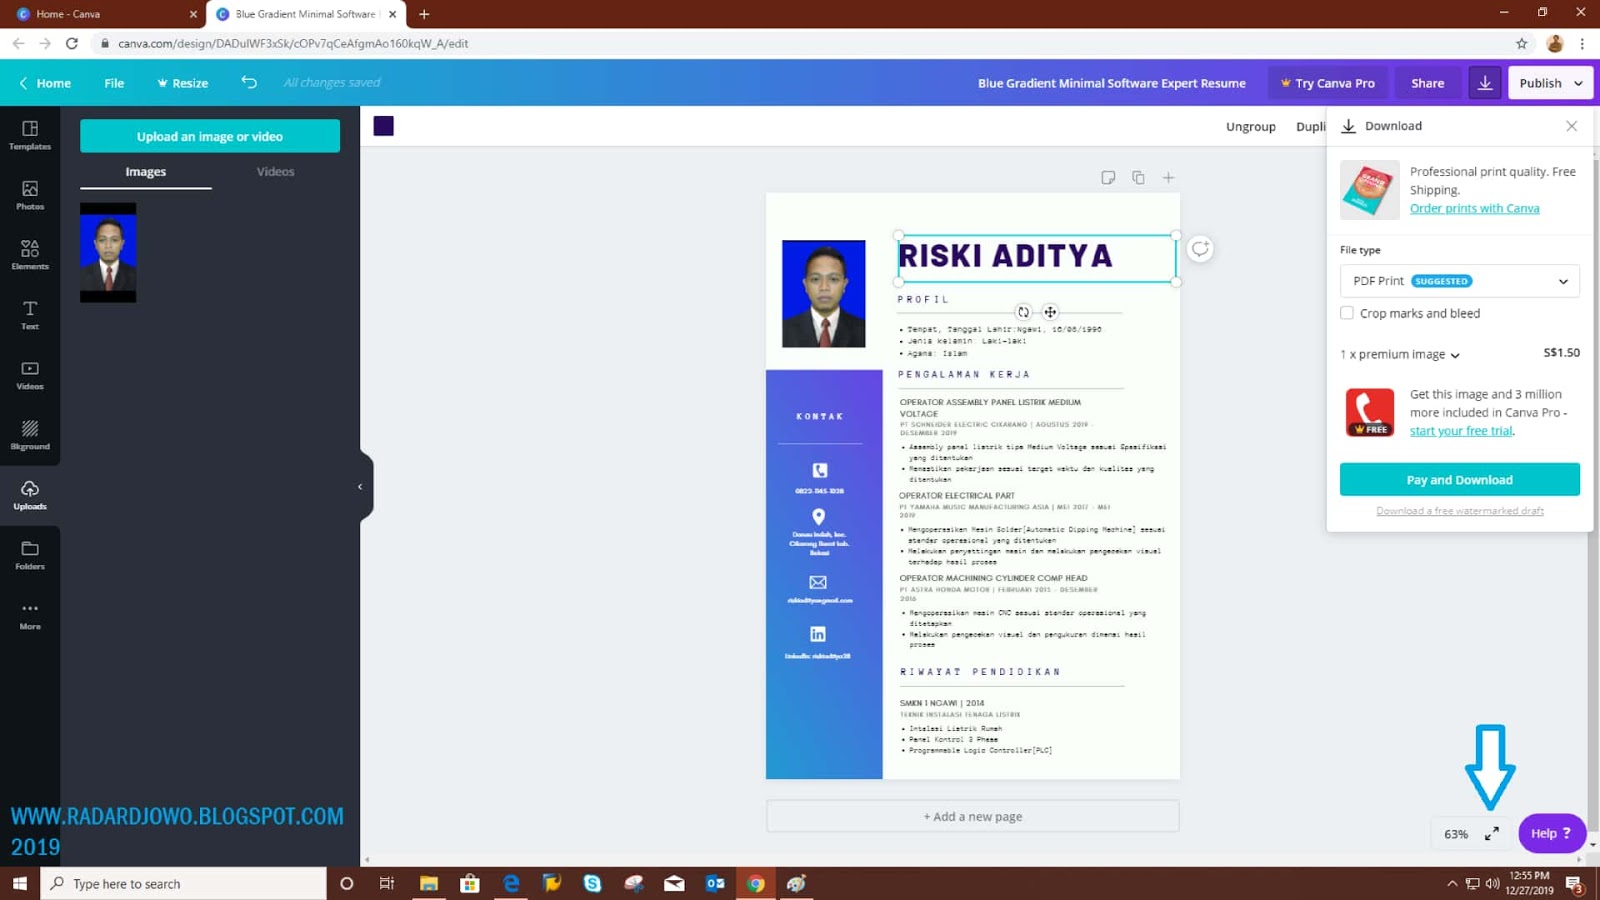Screen dimensions: 1600x900
Task: Open a new browser tab
Action: coord(424,14)
